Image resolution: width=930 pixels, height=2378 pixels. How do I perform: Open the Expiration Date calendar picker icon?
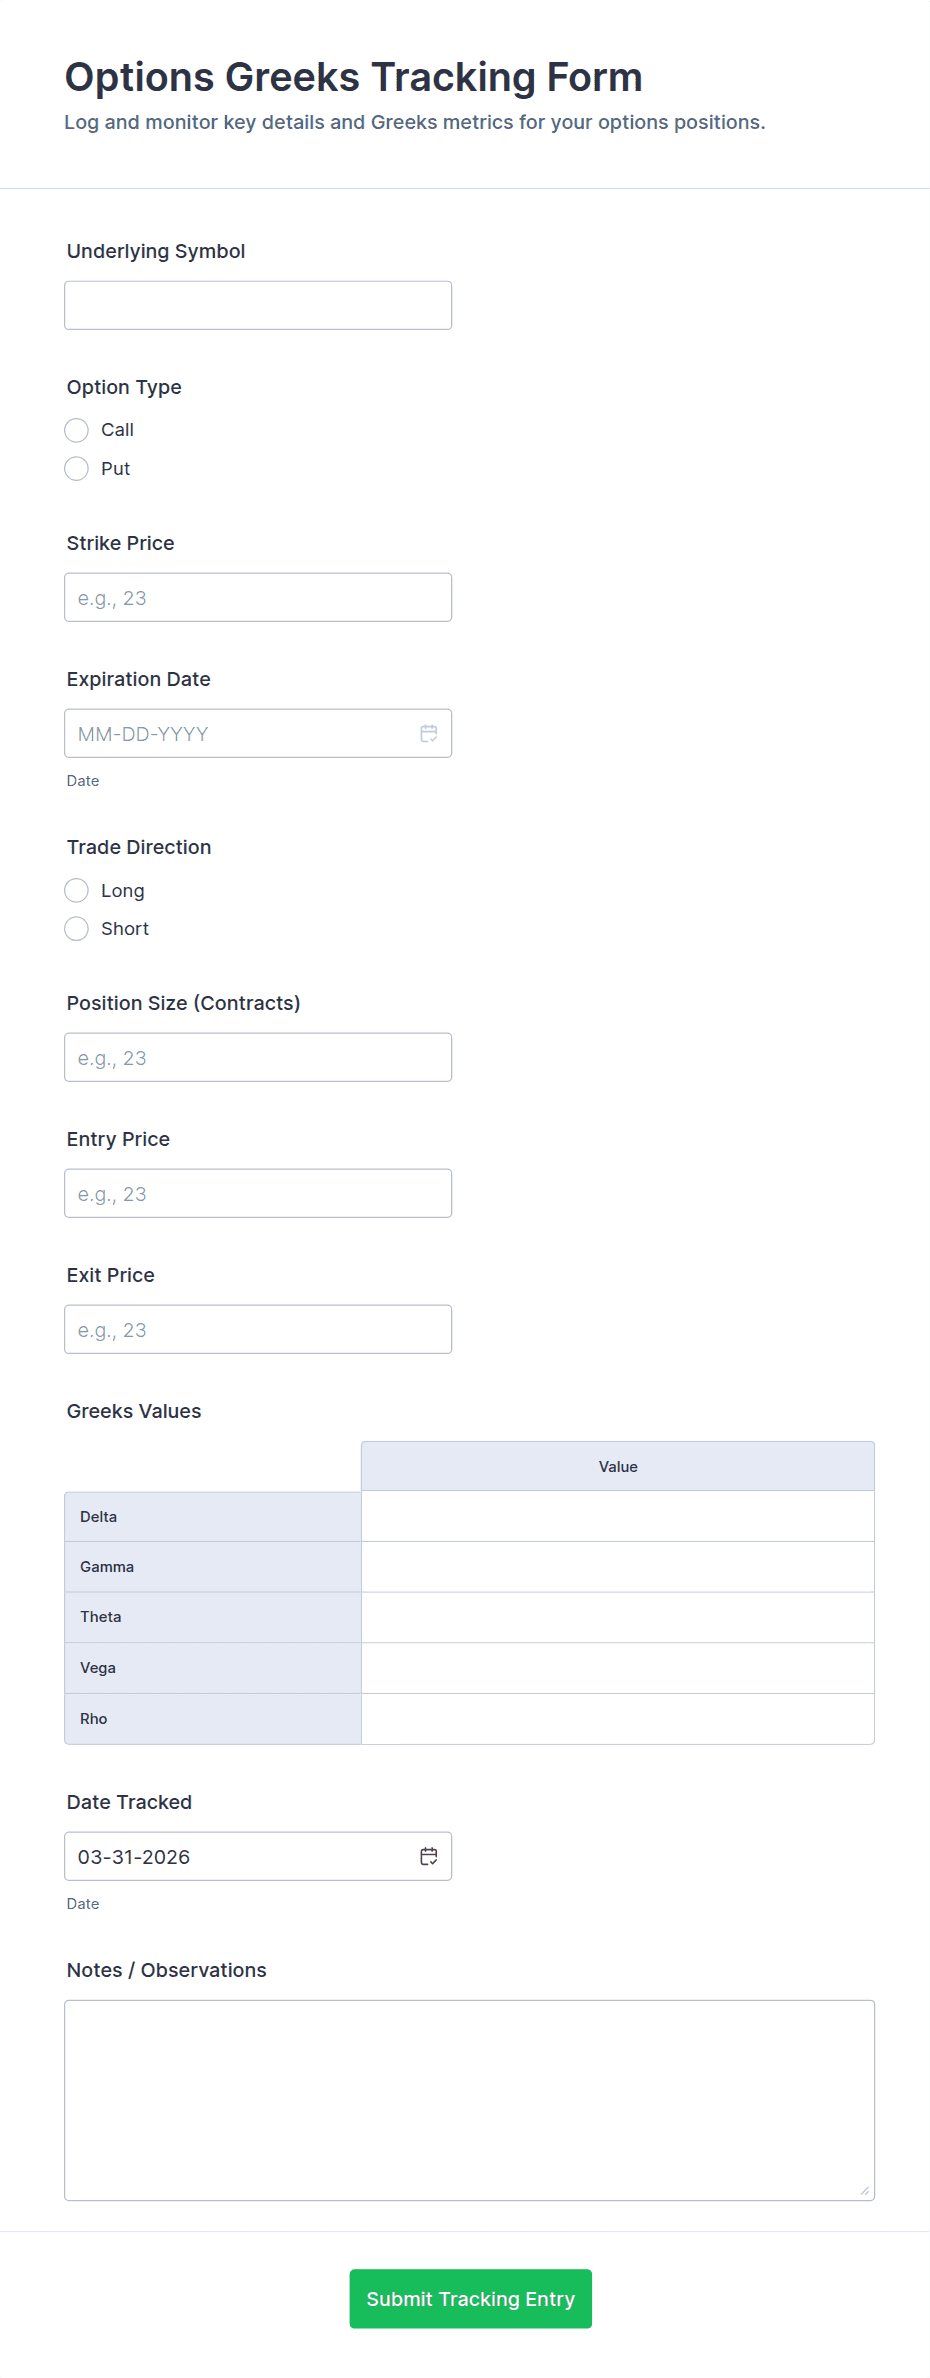coord(429,734)
